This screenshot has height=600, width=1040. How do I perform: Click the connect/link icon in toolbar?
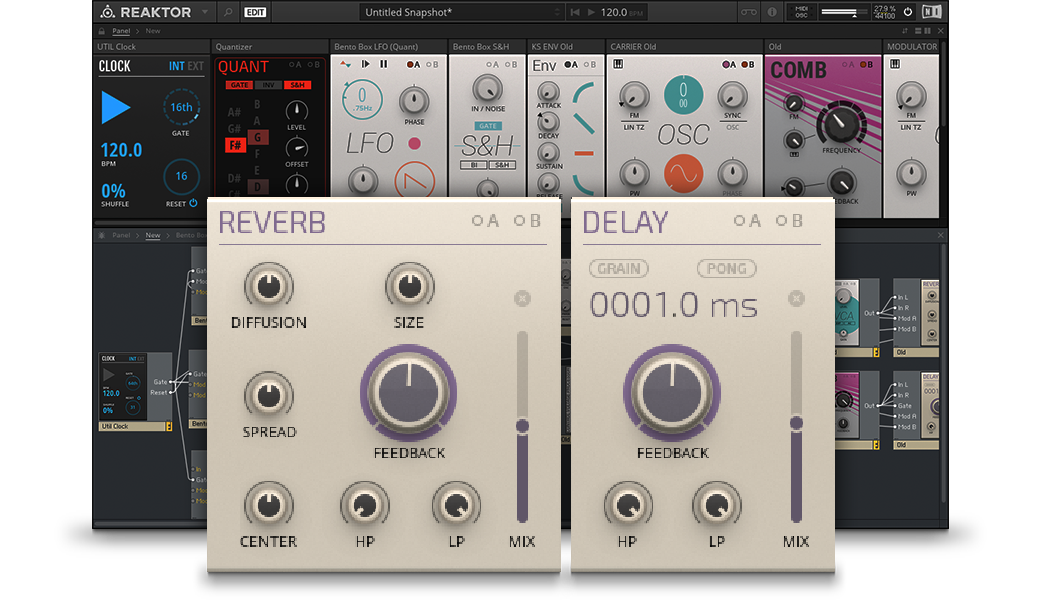(x=748, y=12)
